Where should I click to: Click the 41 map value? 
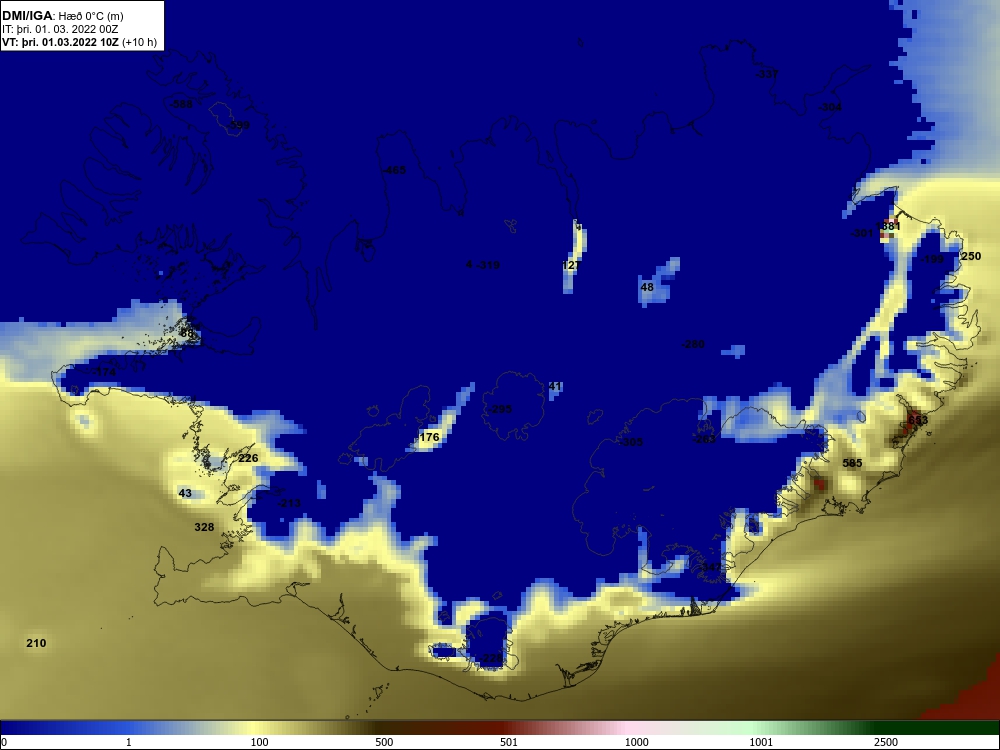click(555, 386)
